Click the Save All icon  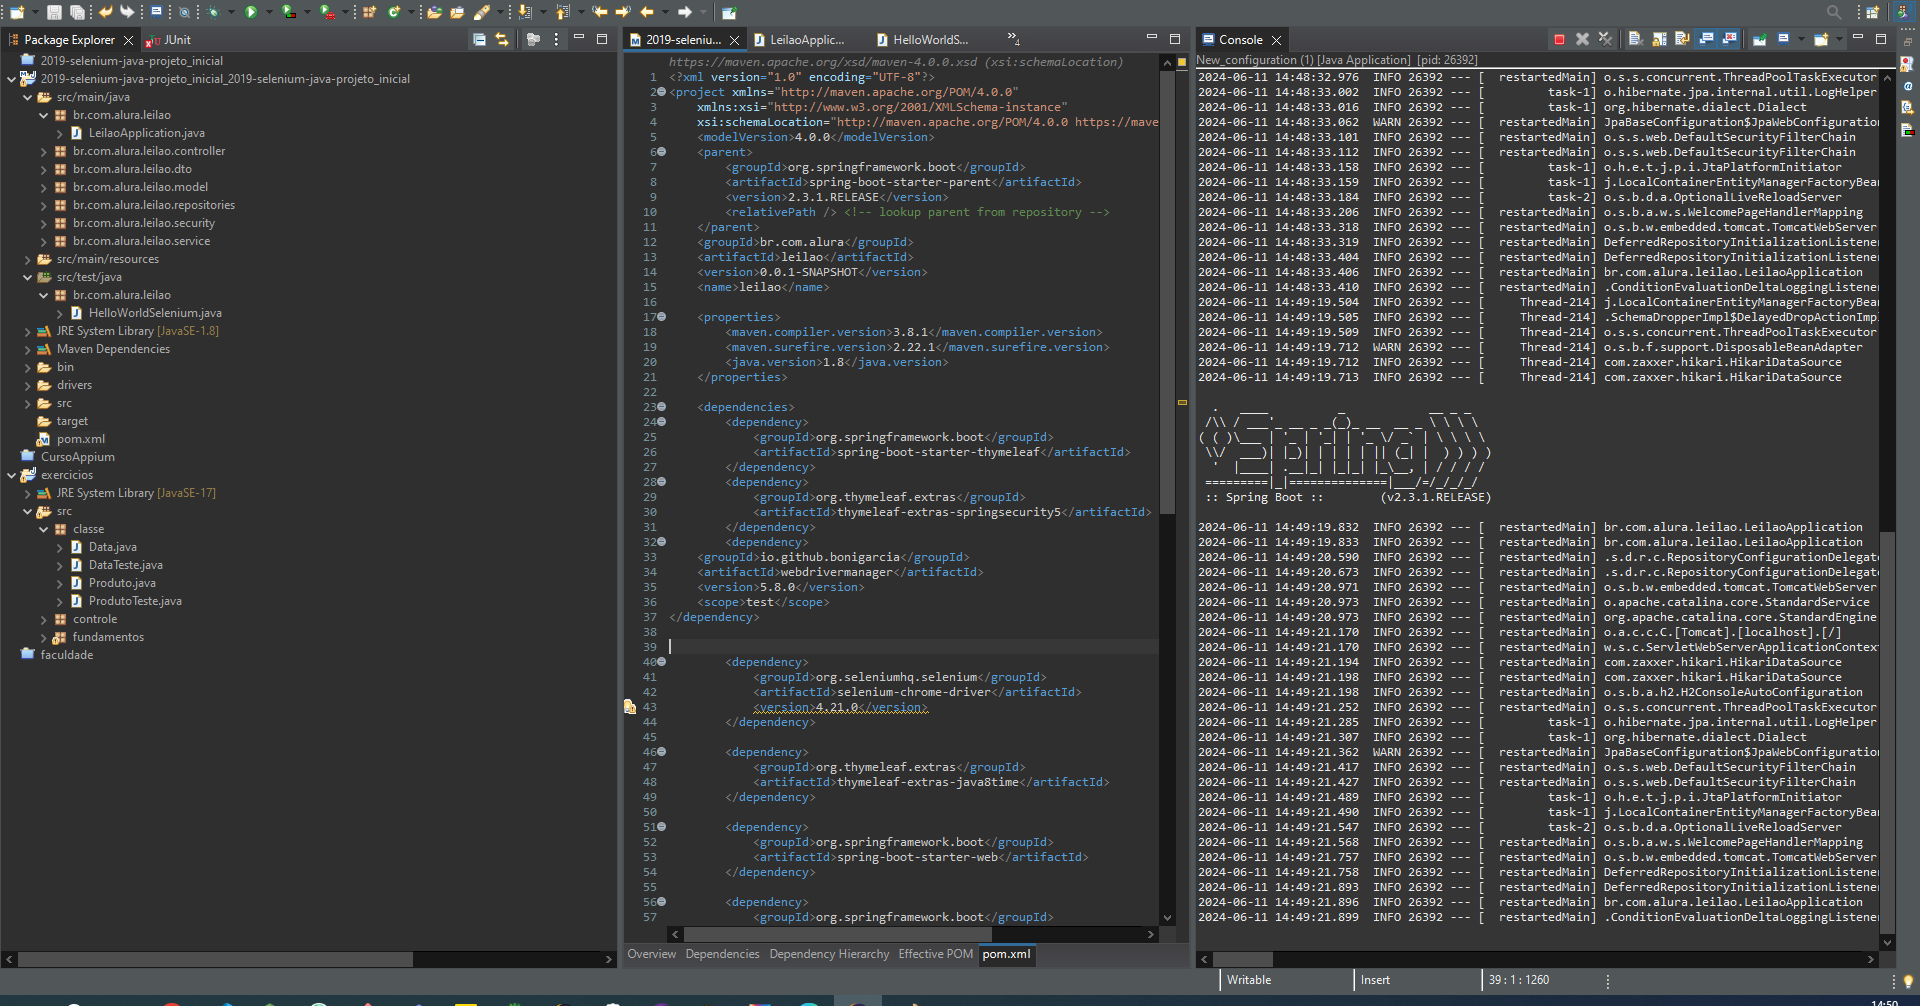point(77,12)
